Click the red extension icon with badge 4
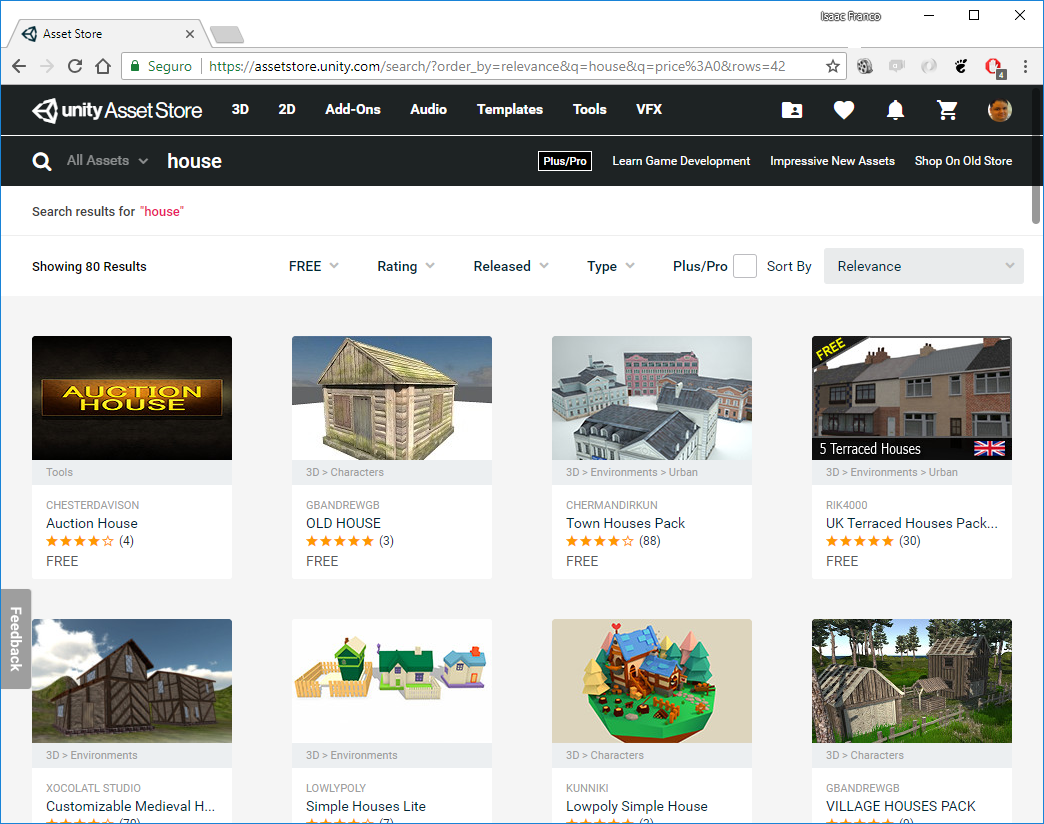This screenshot has height=824, width=1044. (994, 67)
